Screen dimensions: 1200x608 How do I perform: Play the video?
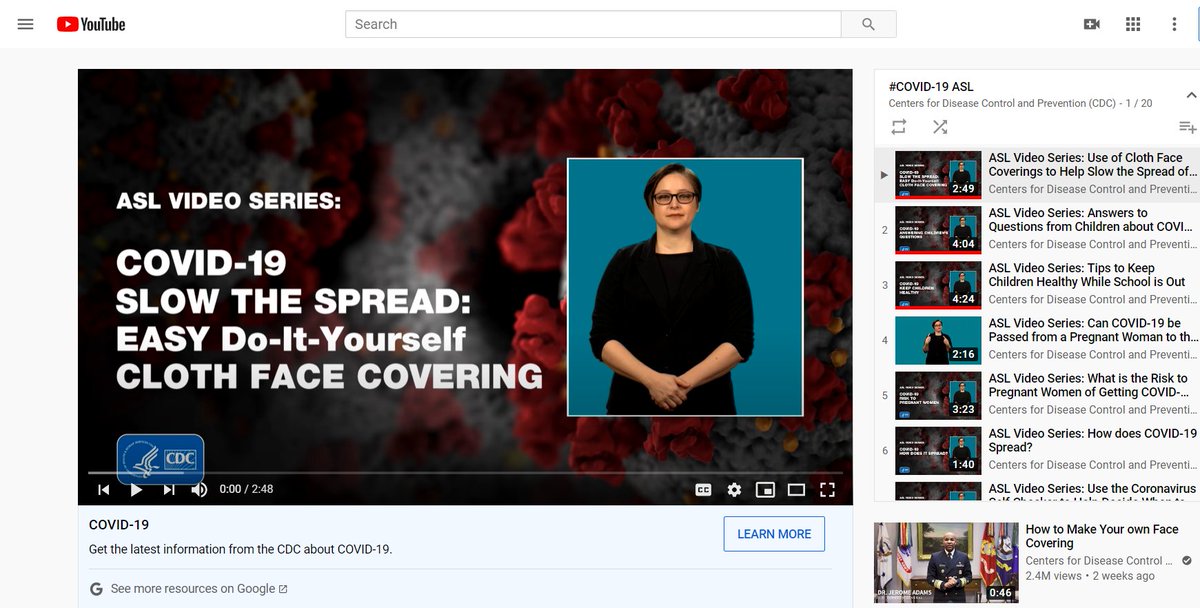point(137,489)
